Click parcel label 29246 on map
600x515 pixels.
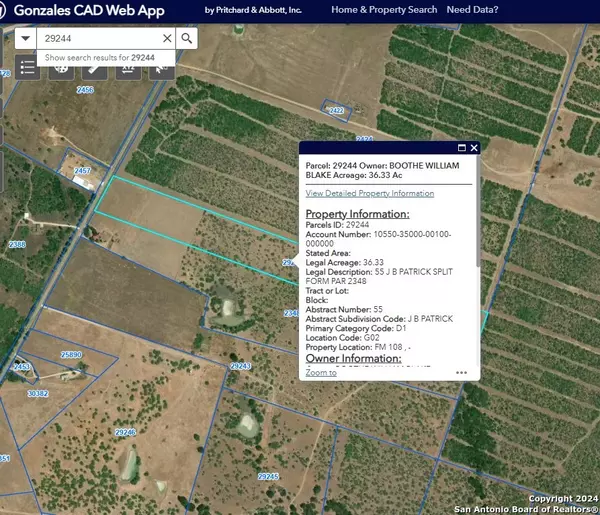[125, 432]
